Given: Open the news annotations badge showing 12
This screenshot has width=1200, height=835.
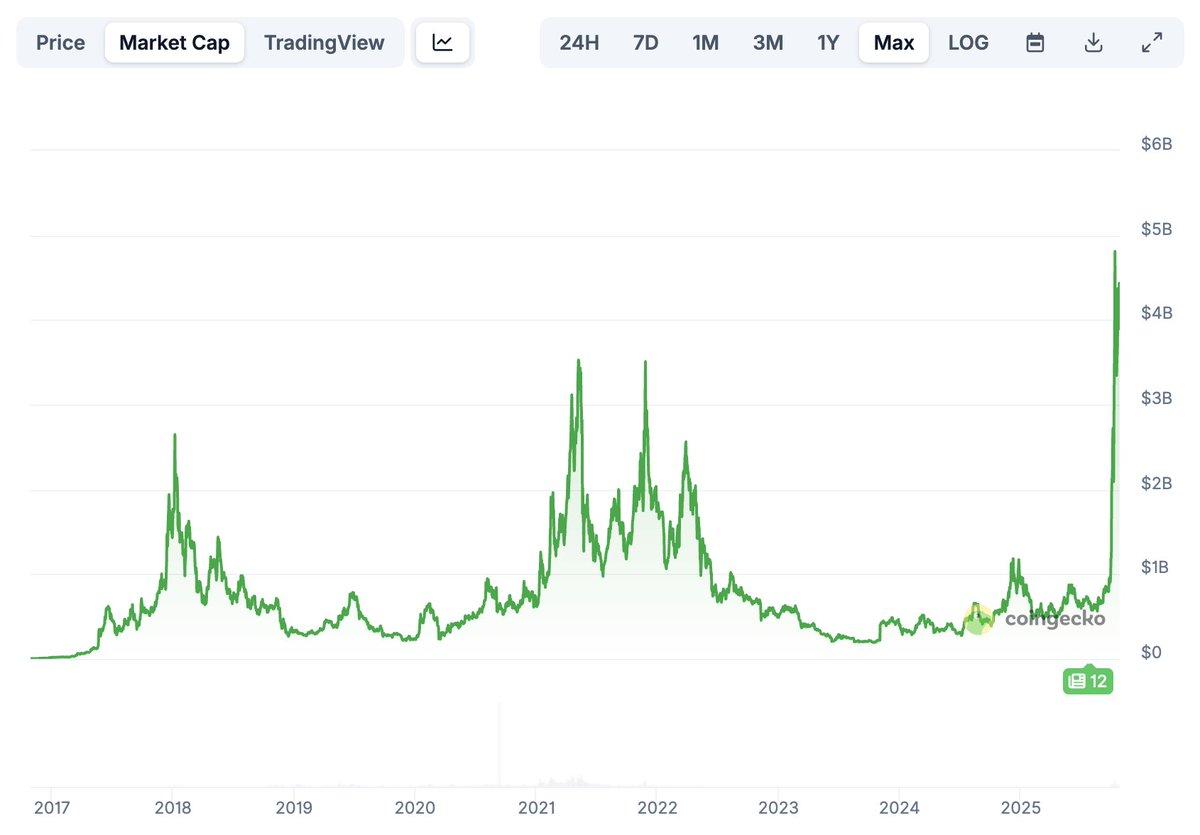Looking at the screenshot, I should coord(1088,681).
